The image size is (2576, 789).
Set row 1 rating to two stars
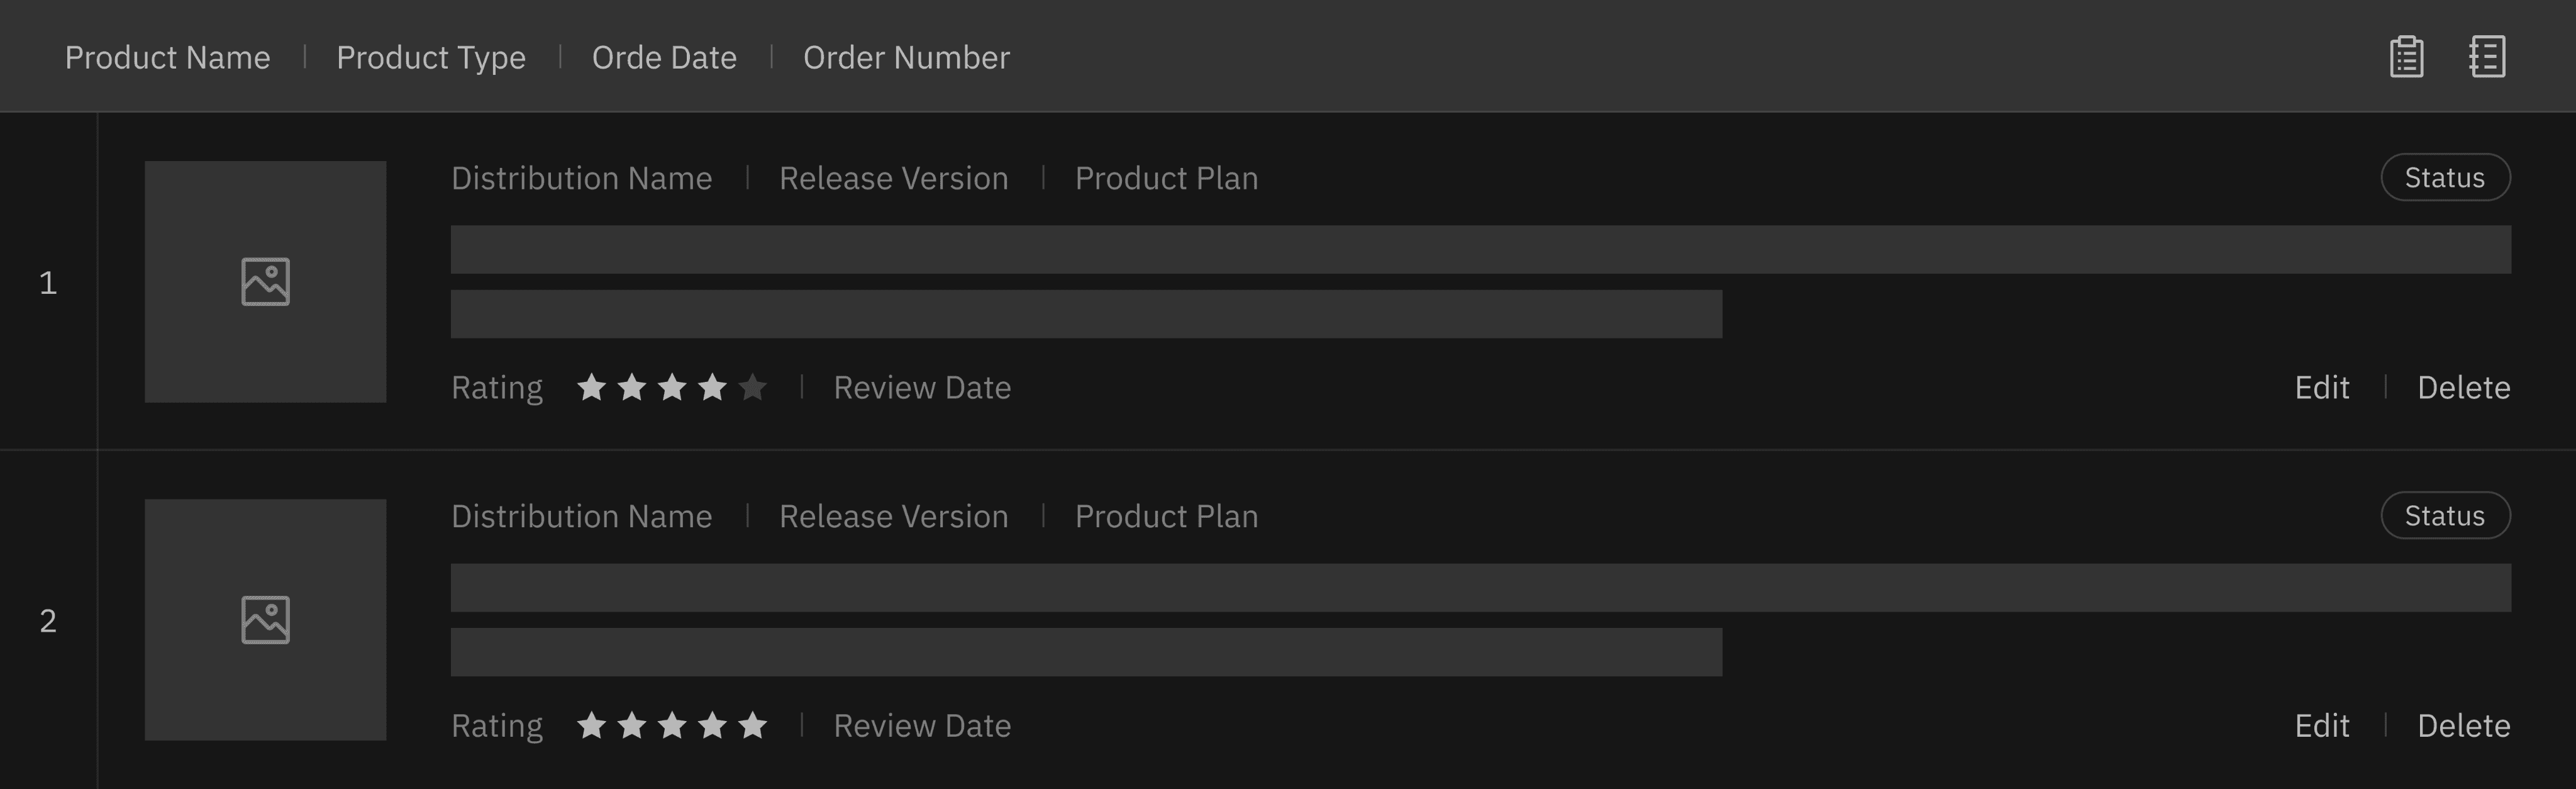pos(632,387)
